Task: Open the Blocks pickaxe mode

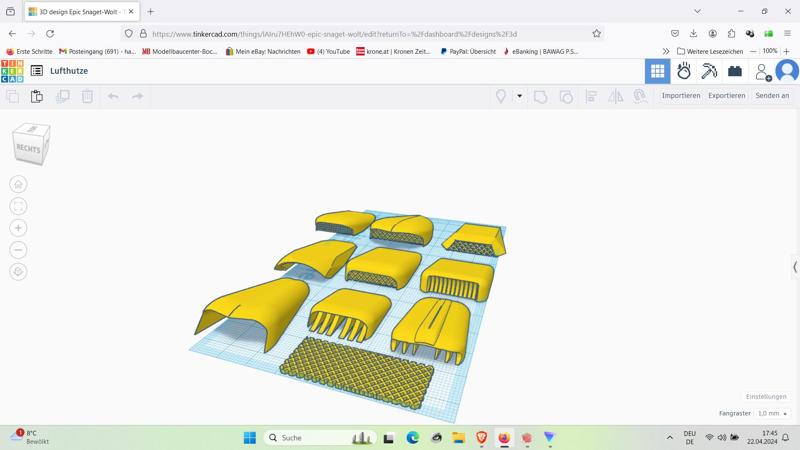Action: coord(709,71)
